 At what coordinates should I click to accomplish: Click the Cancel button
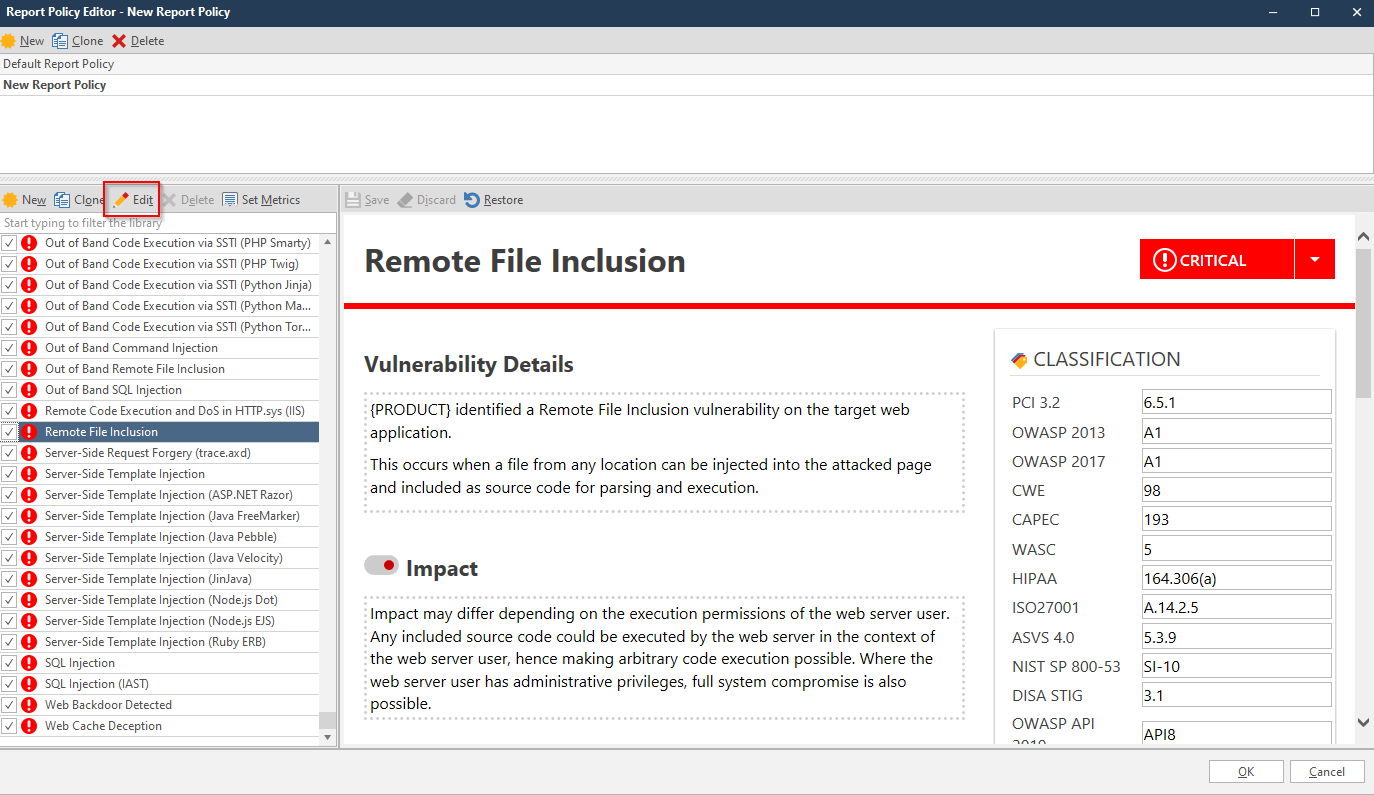click(1327, 771)
